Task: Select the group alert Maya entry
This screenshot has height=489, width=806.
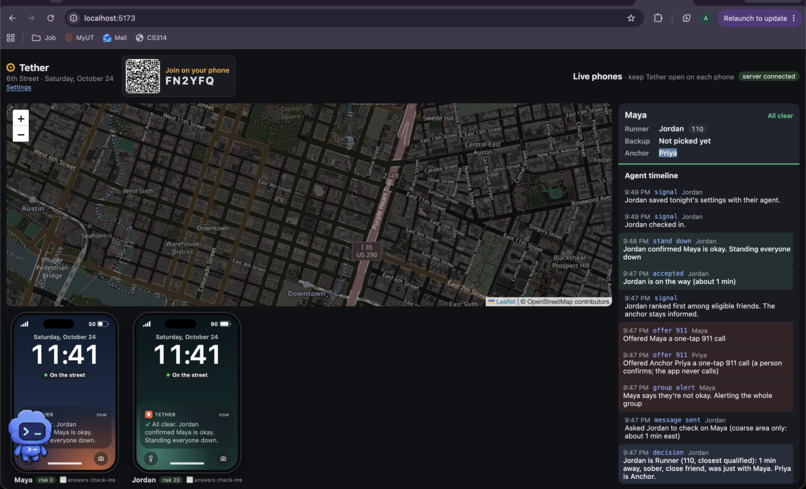Action: 706,395
